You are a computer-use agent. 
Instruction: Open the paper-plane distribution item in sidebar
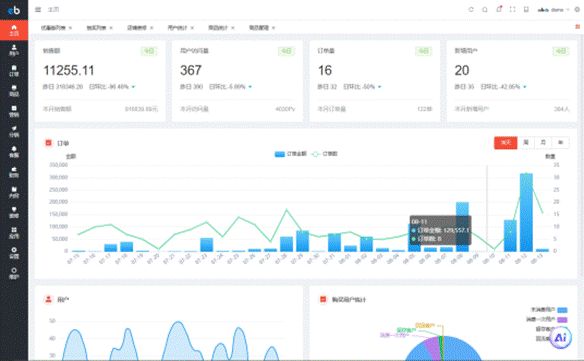point(14,131)
